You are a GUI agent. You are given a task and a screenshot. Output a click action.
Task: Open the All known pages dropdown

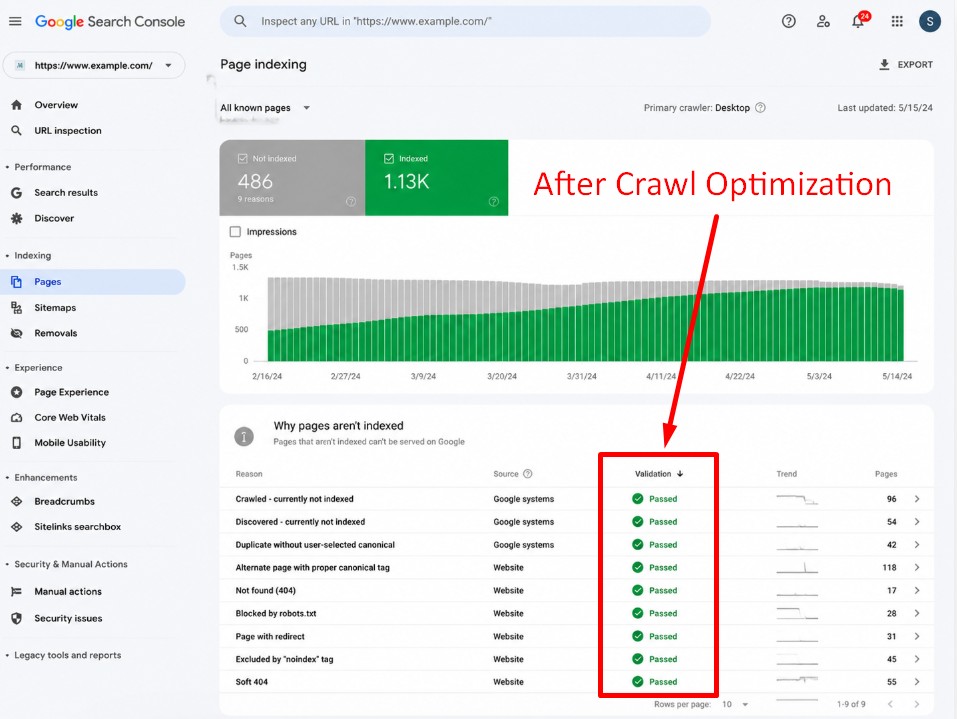coord(265,108)
